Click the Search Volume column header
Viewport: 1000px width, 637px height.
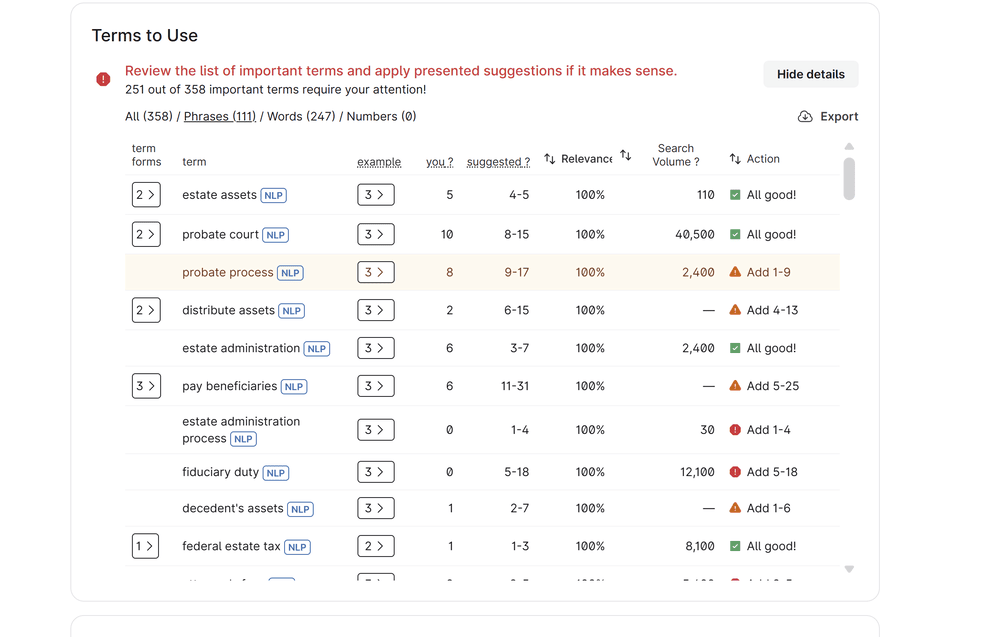coord(676,155)
